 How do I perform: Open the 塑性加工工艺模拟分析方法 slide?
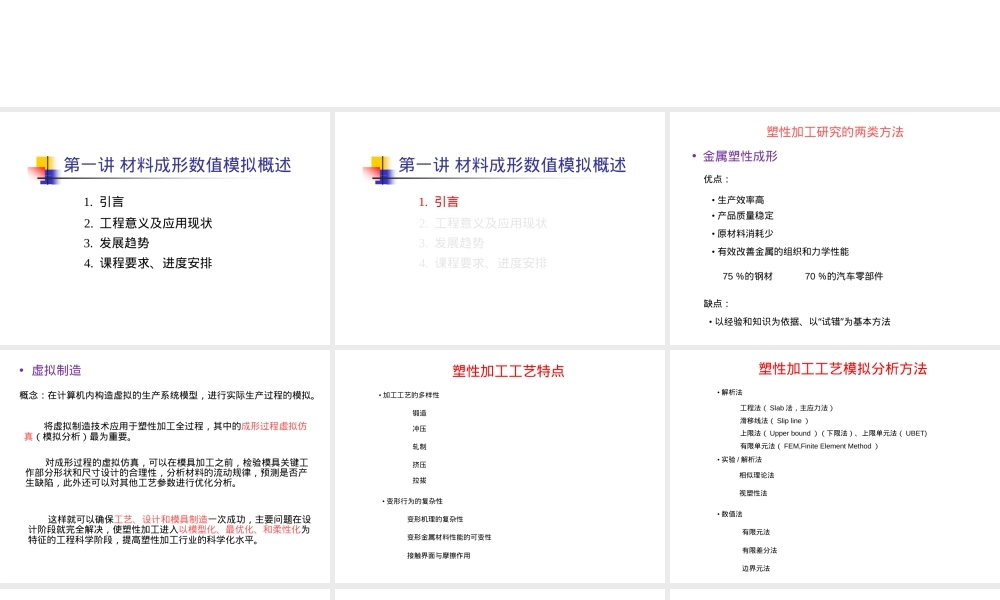pos(835,466)
